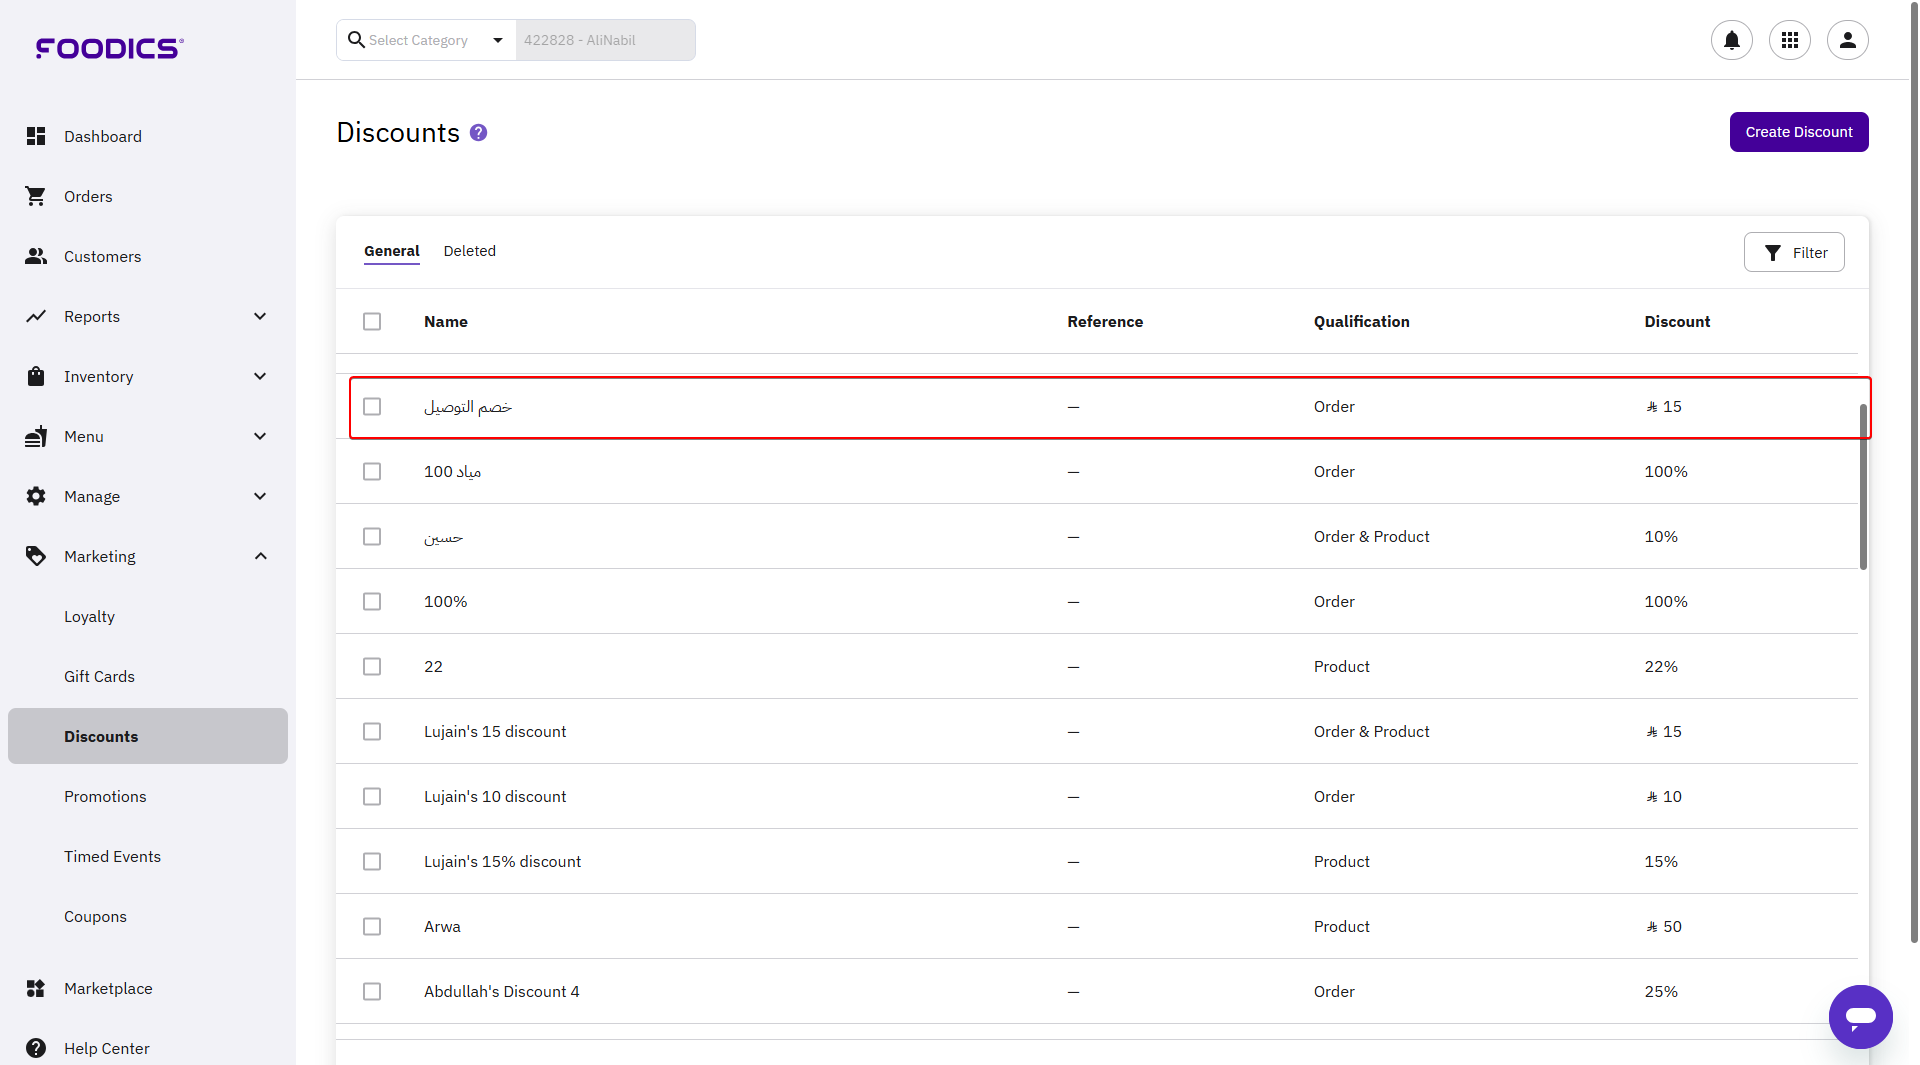Screen dimensions: 1920x1065
Task: Check the box for Lujain's 15 discount
Action: [372, 731]
